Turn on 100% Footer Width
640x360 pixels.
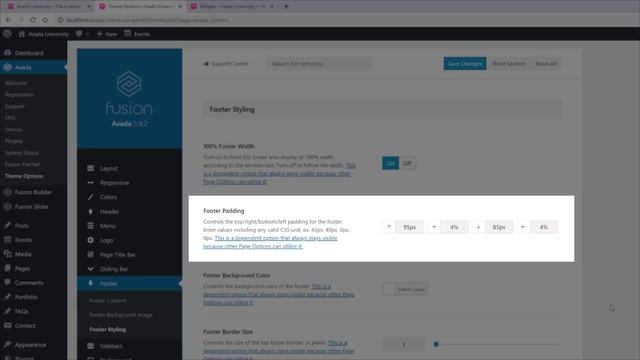(391, 163)
